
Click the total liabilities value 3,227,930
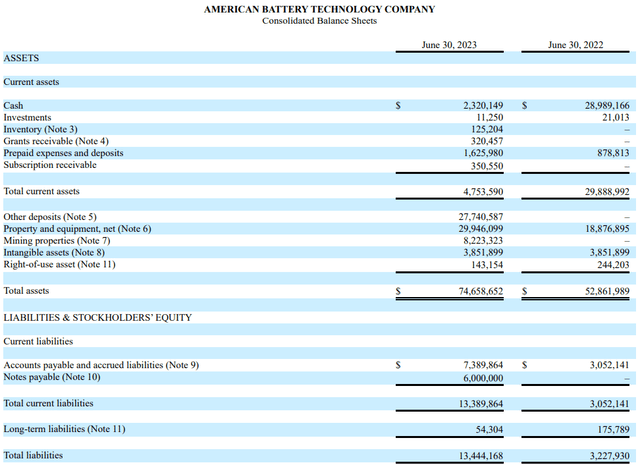pos(609,456)
